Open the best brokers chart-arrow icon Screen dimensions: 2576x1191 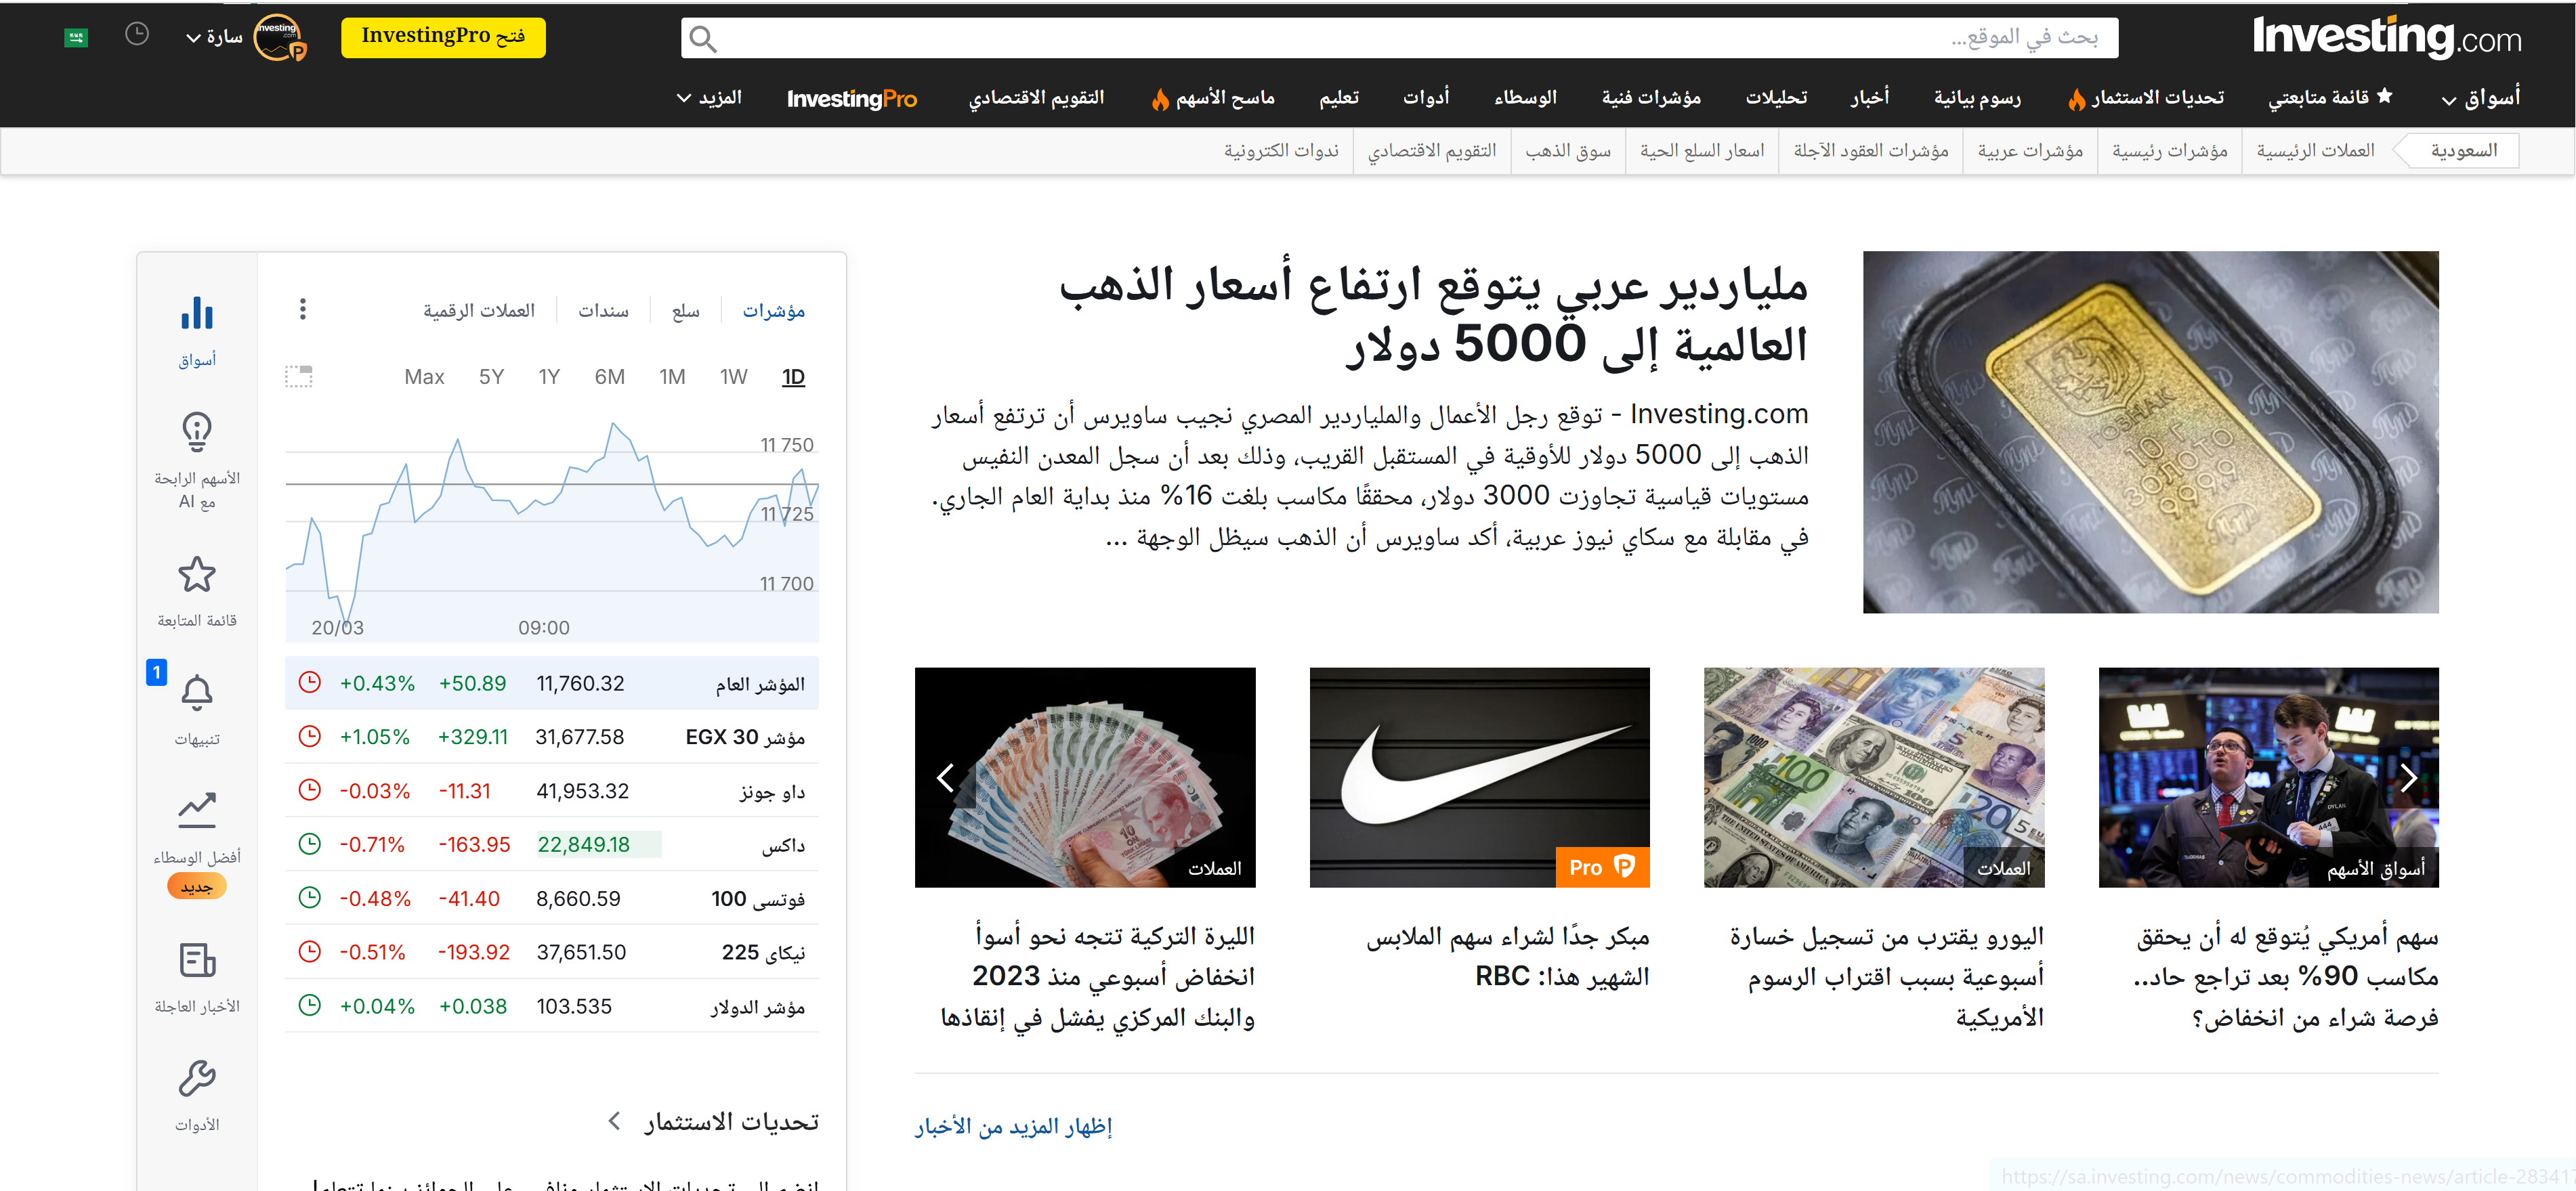click(197, 810)
